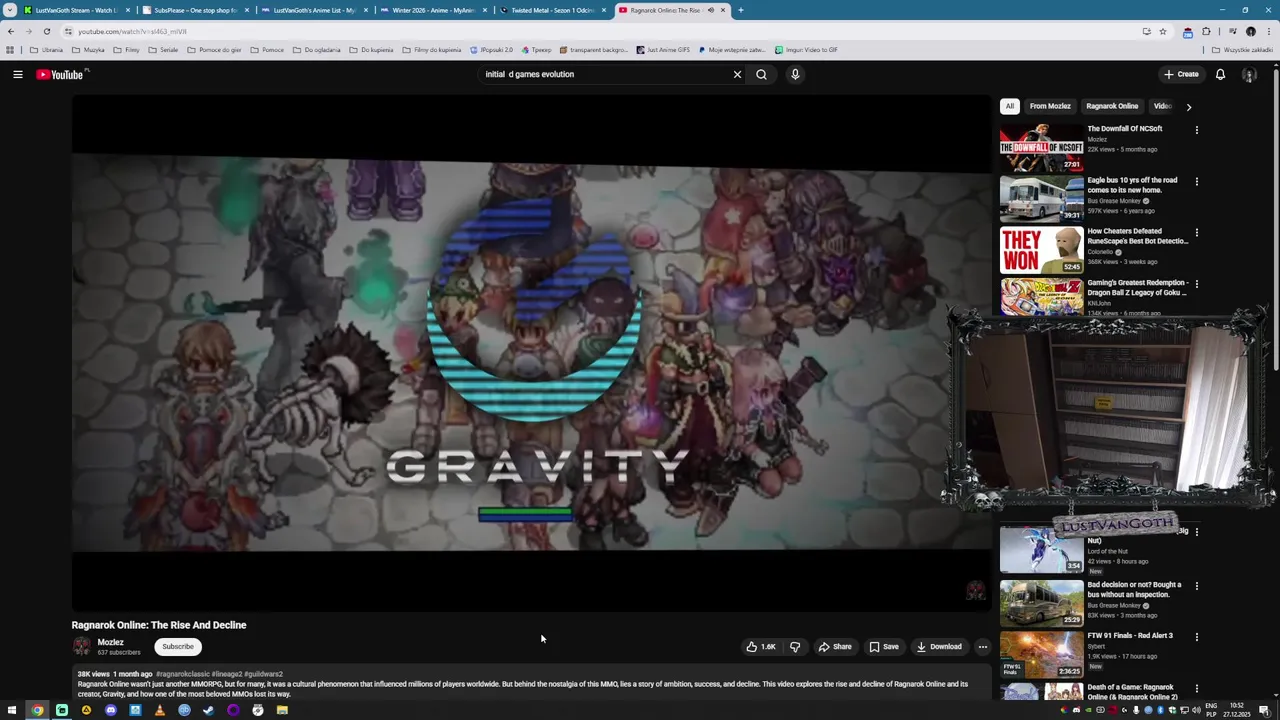The height and width of the screenshot is (720, 1280).
Task: Select the Ragnarok Online chip
Action: coord(1112,106)
